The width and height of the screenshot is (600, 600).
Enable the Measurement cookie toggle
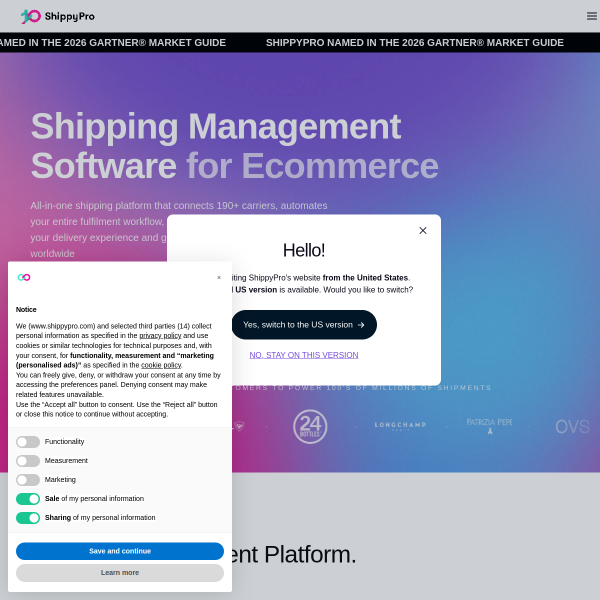pos(28,461)
